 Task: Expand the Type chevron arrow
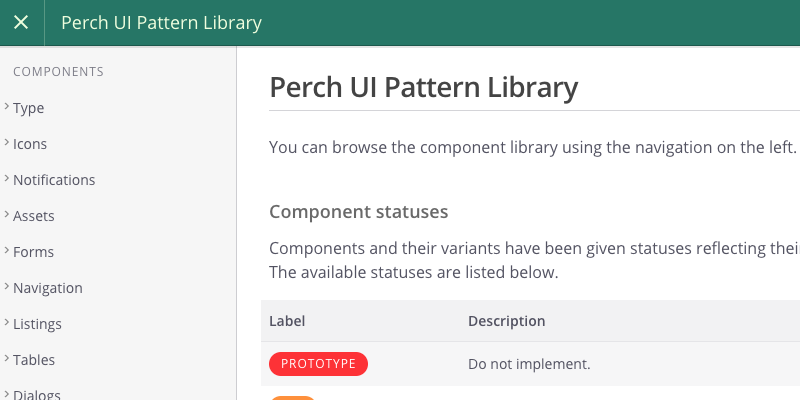click(x=7, y=106)
